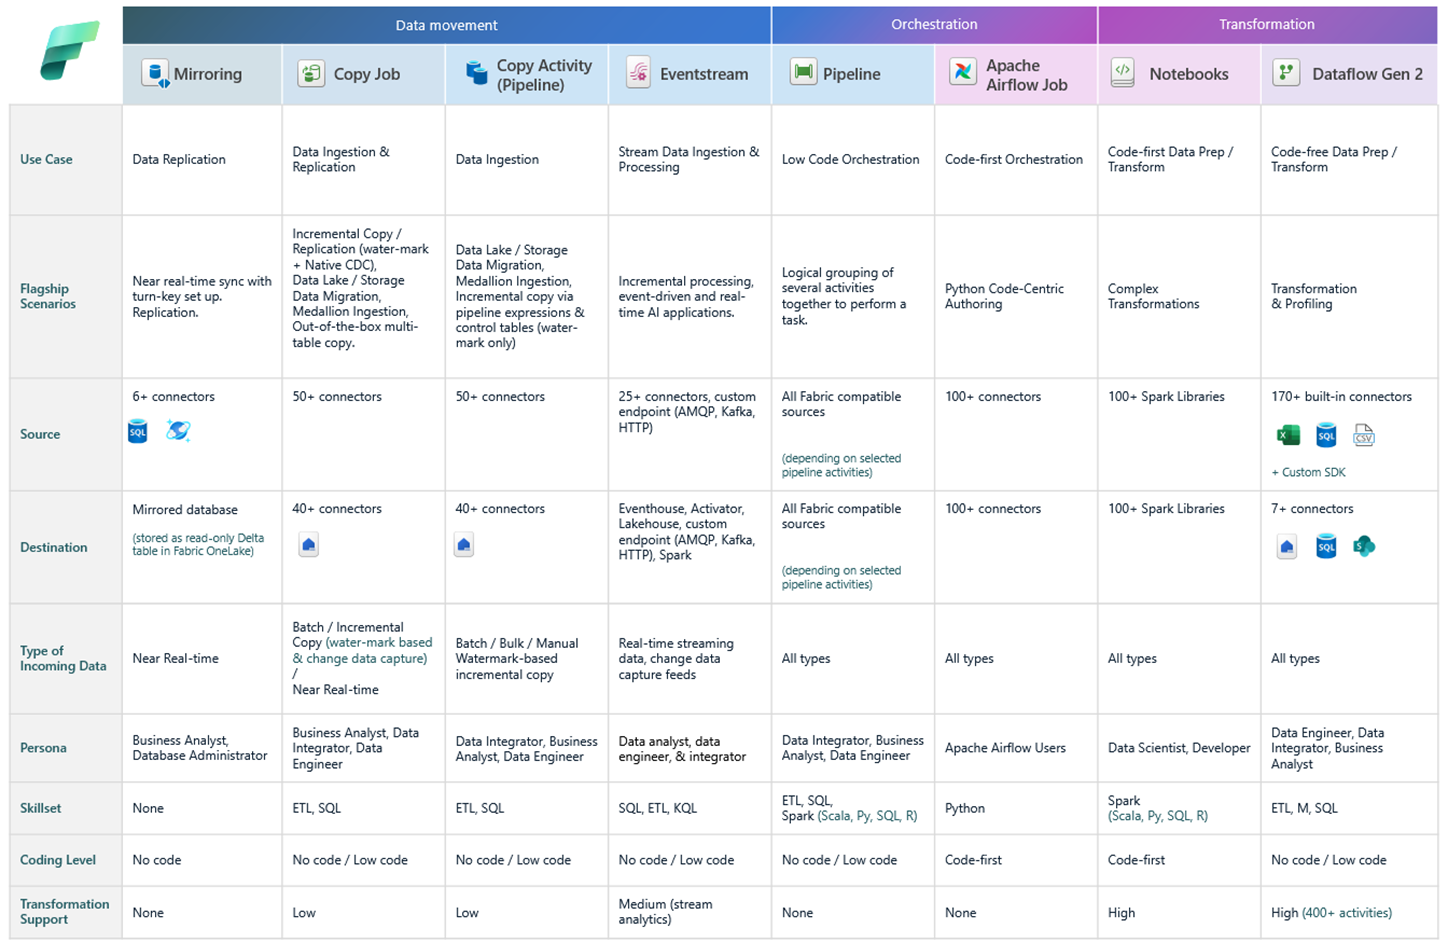
Task: Click the SQL icon in Mirroring source
Action: click(x=138, y=432)
